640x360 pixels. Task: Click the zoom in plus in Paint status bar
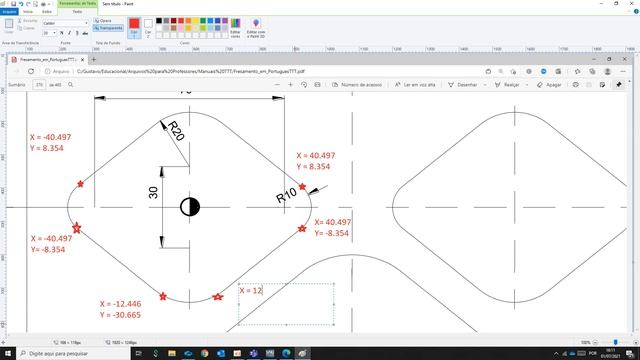coord(636,342)
